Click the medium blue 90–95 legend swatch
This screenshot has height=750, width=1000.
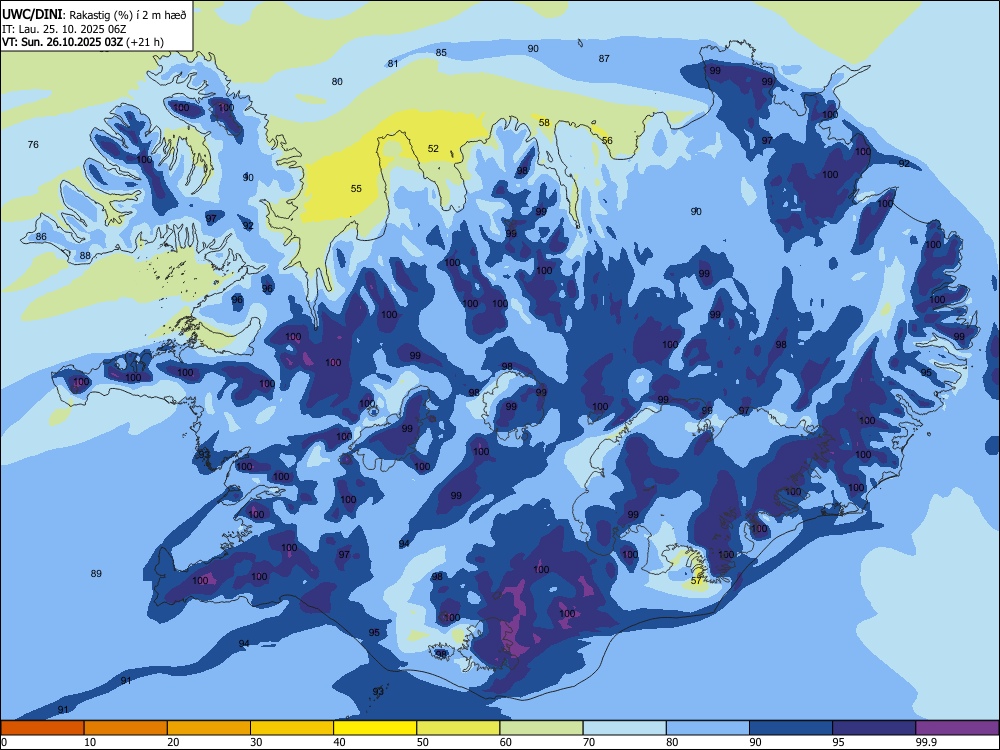(791, 728)
